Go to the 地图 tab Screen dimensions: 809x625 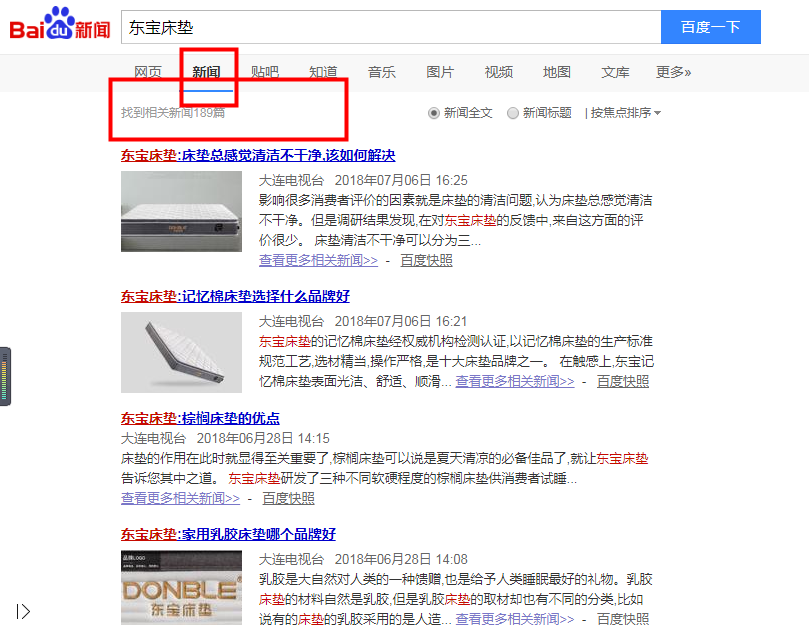click(557, 72)
